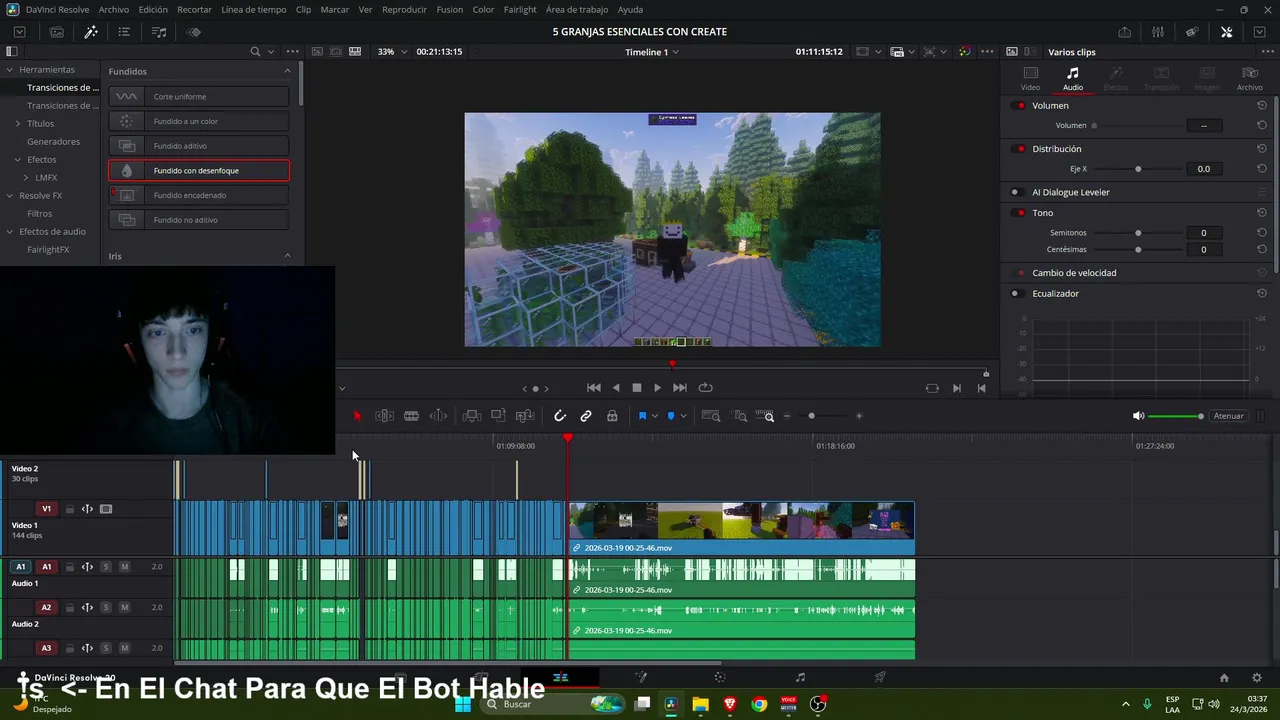
Task: Adjust the green monitor volume slider
Action: tap(1176, 416)
